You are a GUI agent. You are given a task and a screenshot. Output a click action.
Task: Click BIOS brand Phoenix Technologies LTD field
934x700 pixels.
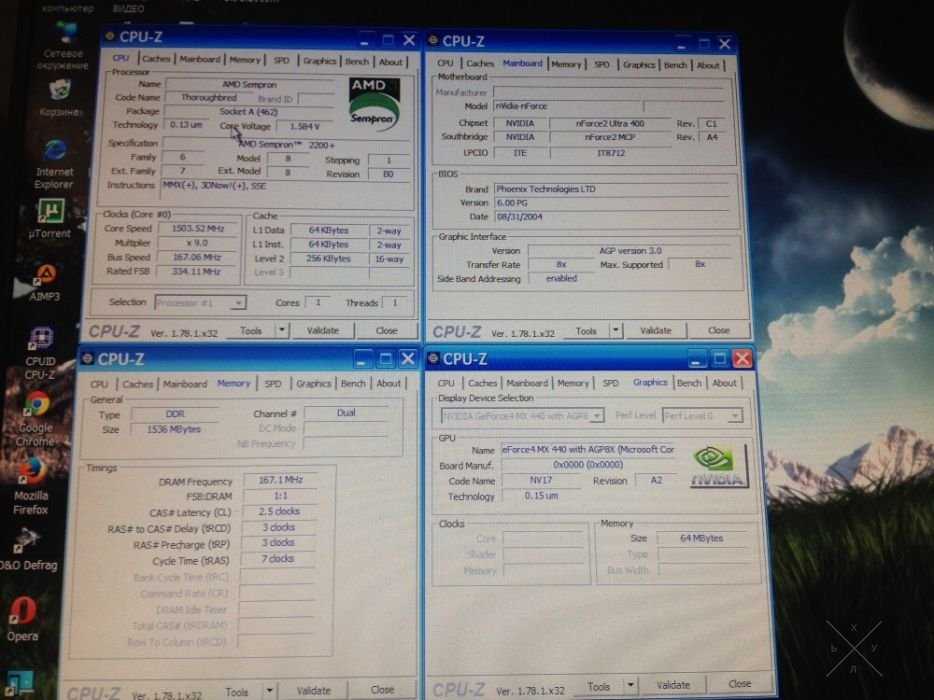612,189
